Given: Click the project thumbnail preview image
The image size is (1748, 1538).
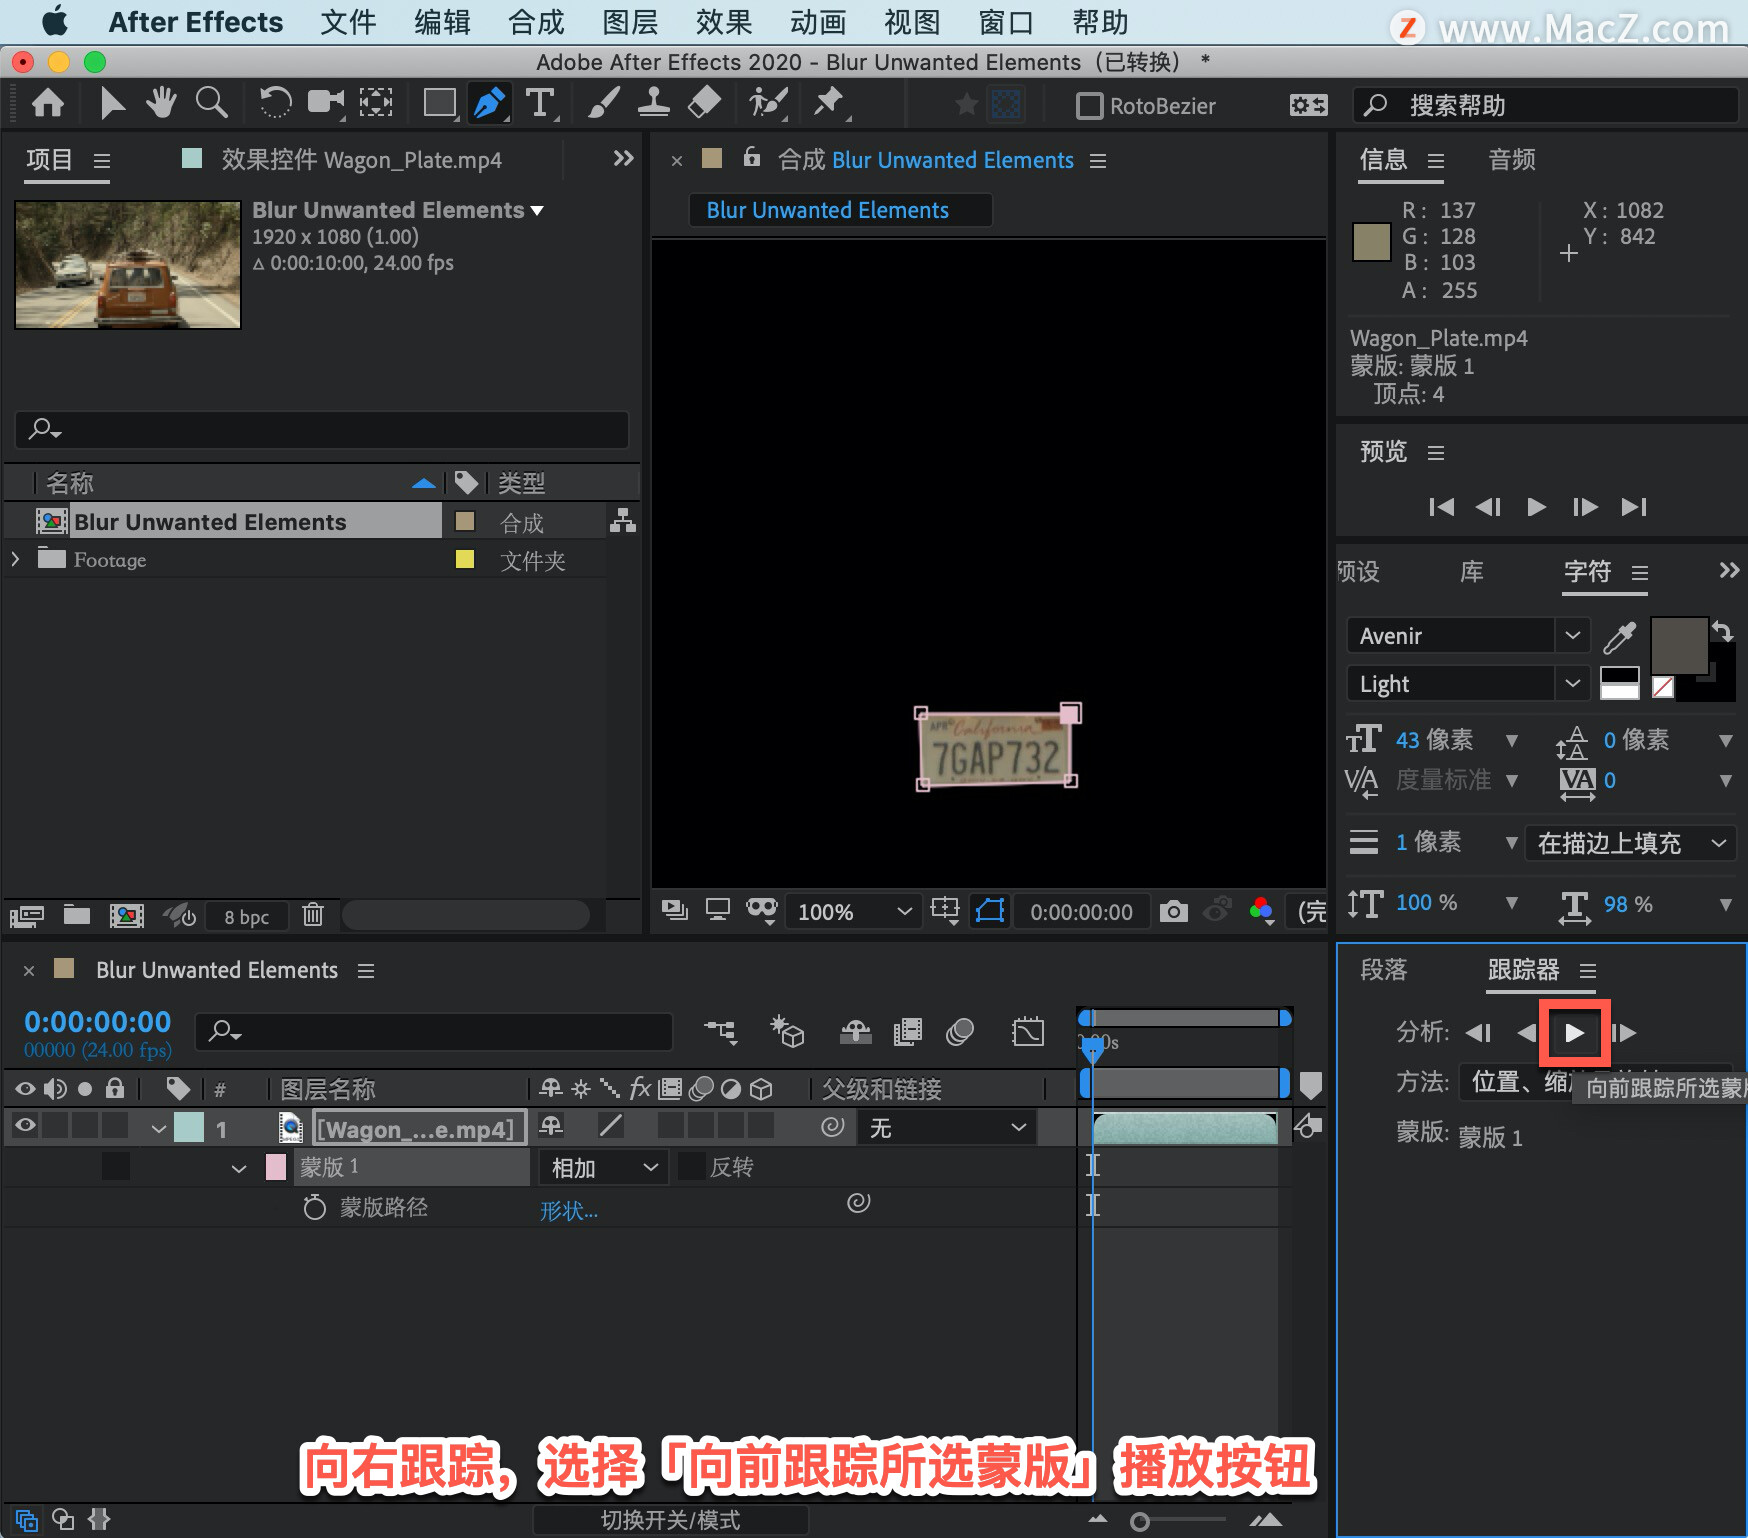Looking at the screenshot, I should (128, 265).
